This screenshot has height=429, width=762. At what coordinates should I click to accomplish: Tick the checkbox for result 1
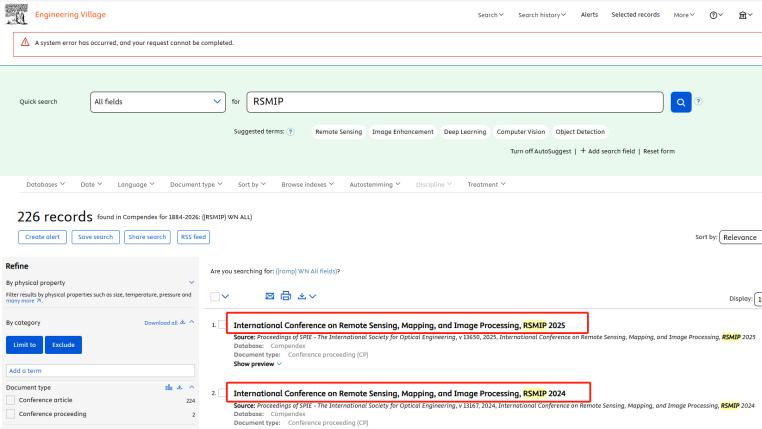click(223, 325)
